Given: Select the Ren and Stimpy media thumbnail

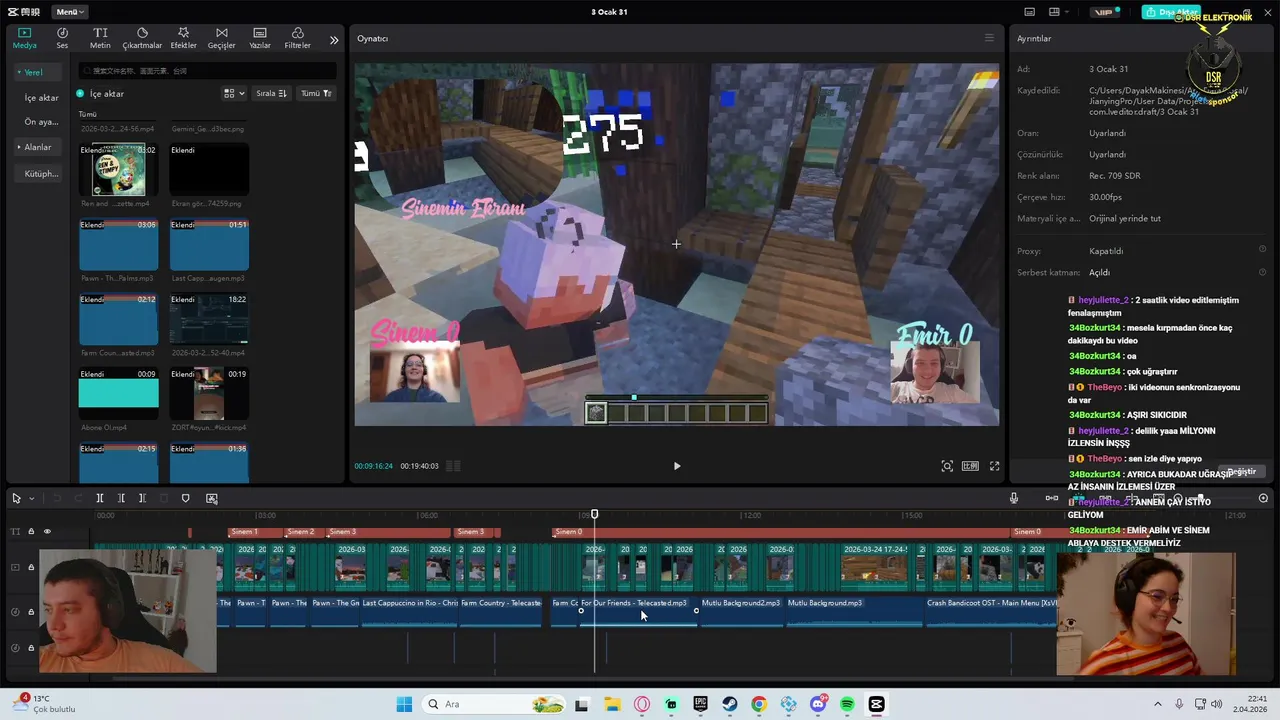Looking at the screenshot, I should pyautogui.click(x=118, y=170).
